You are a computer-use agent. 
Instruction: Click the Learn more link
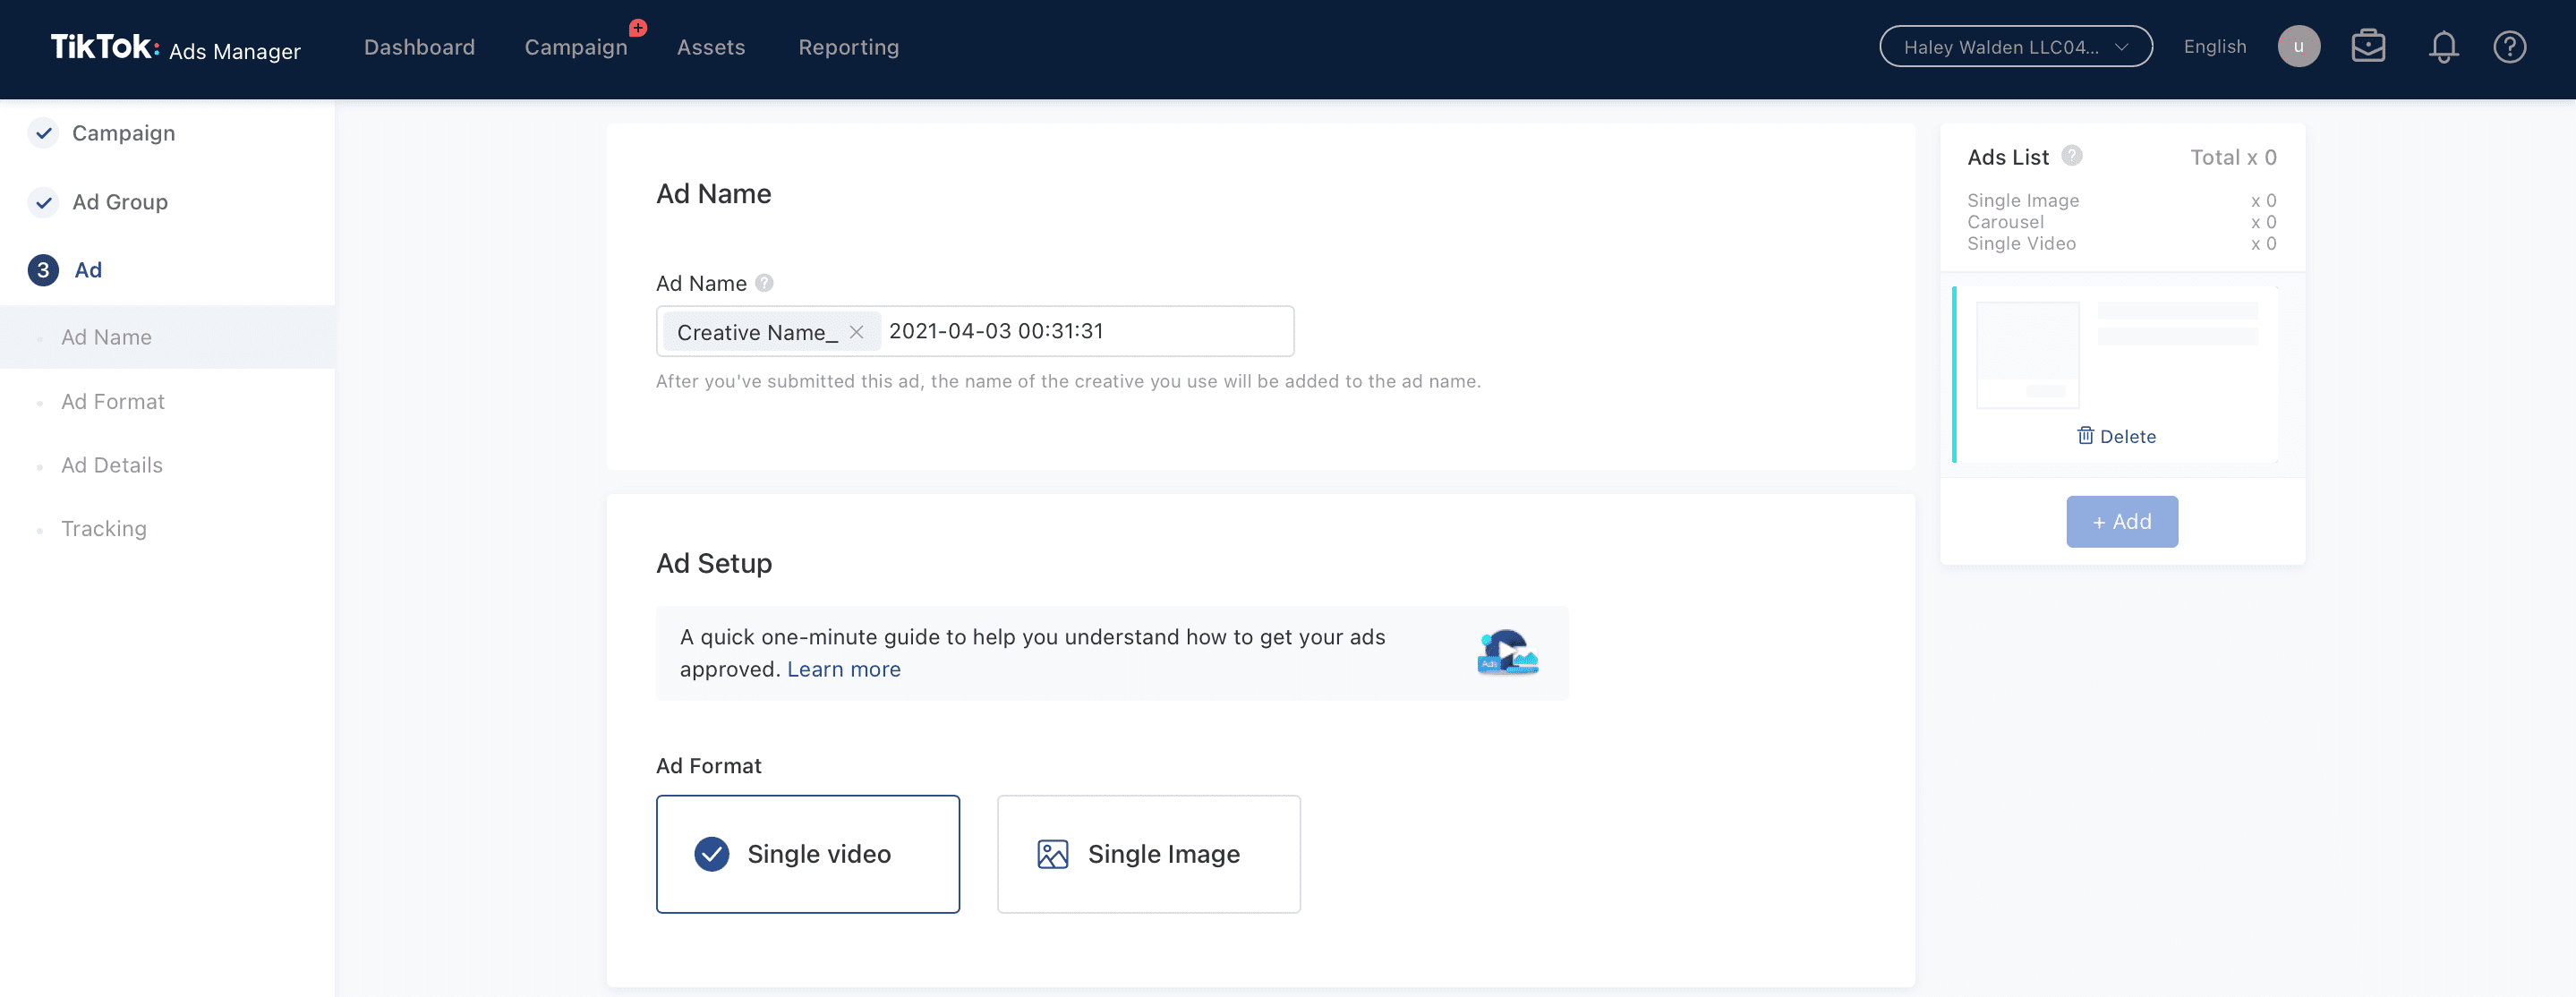843,669
